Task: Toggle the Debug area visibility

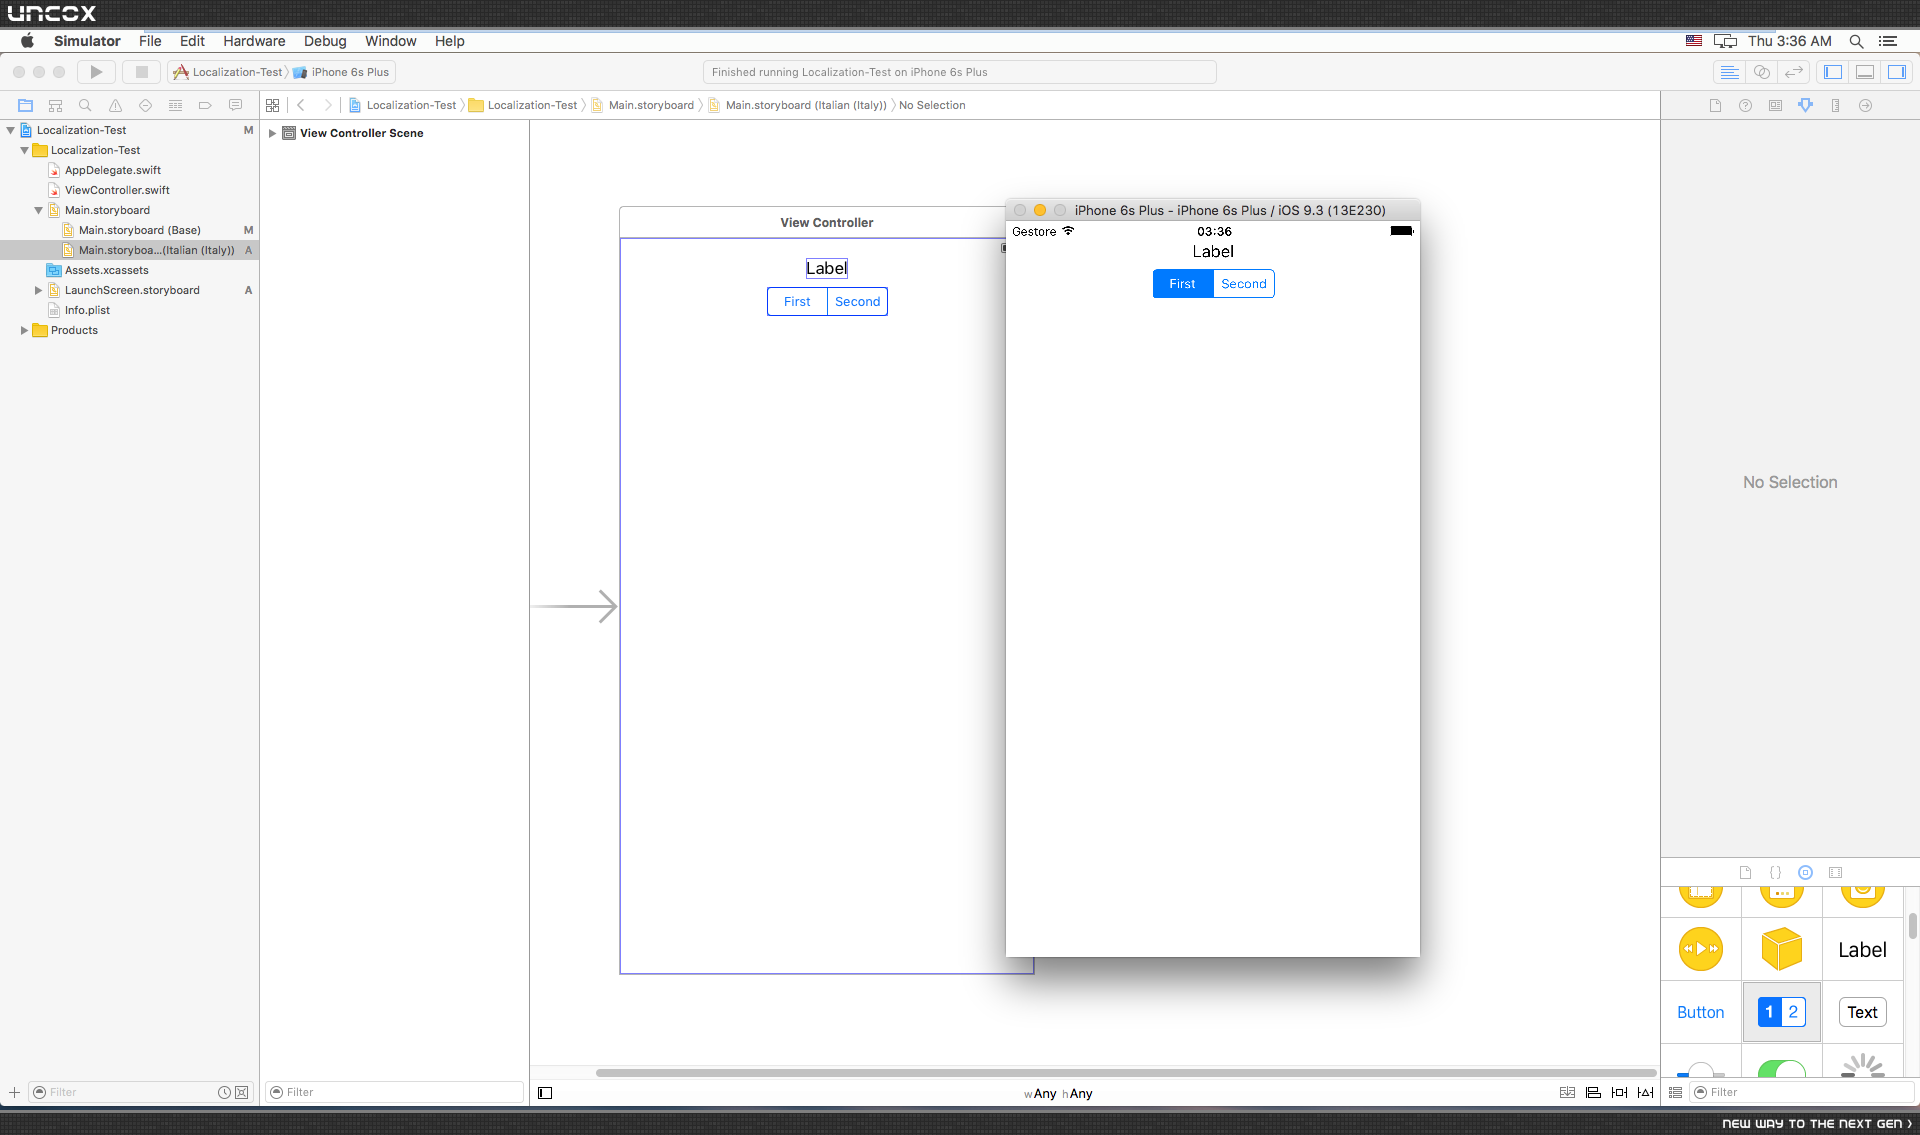Action: tap(1865, 72)
